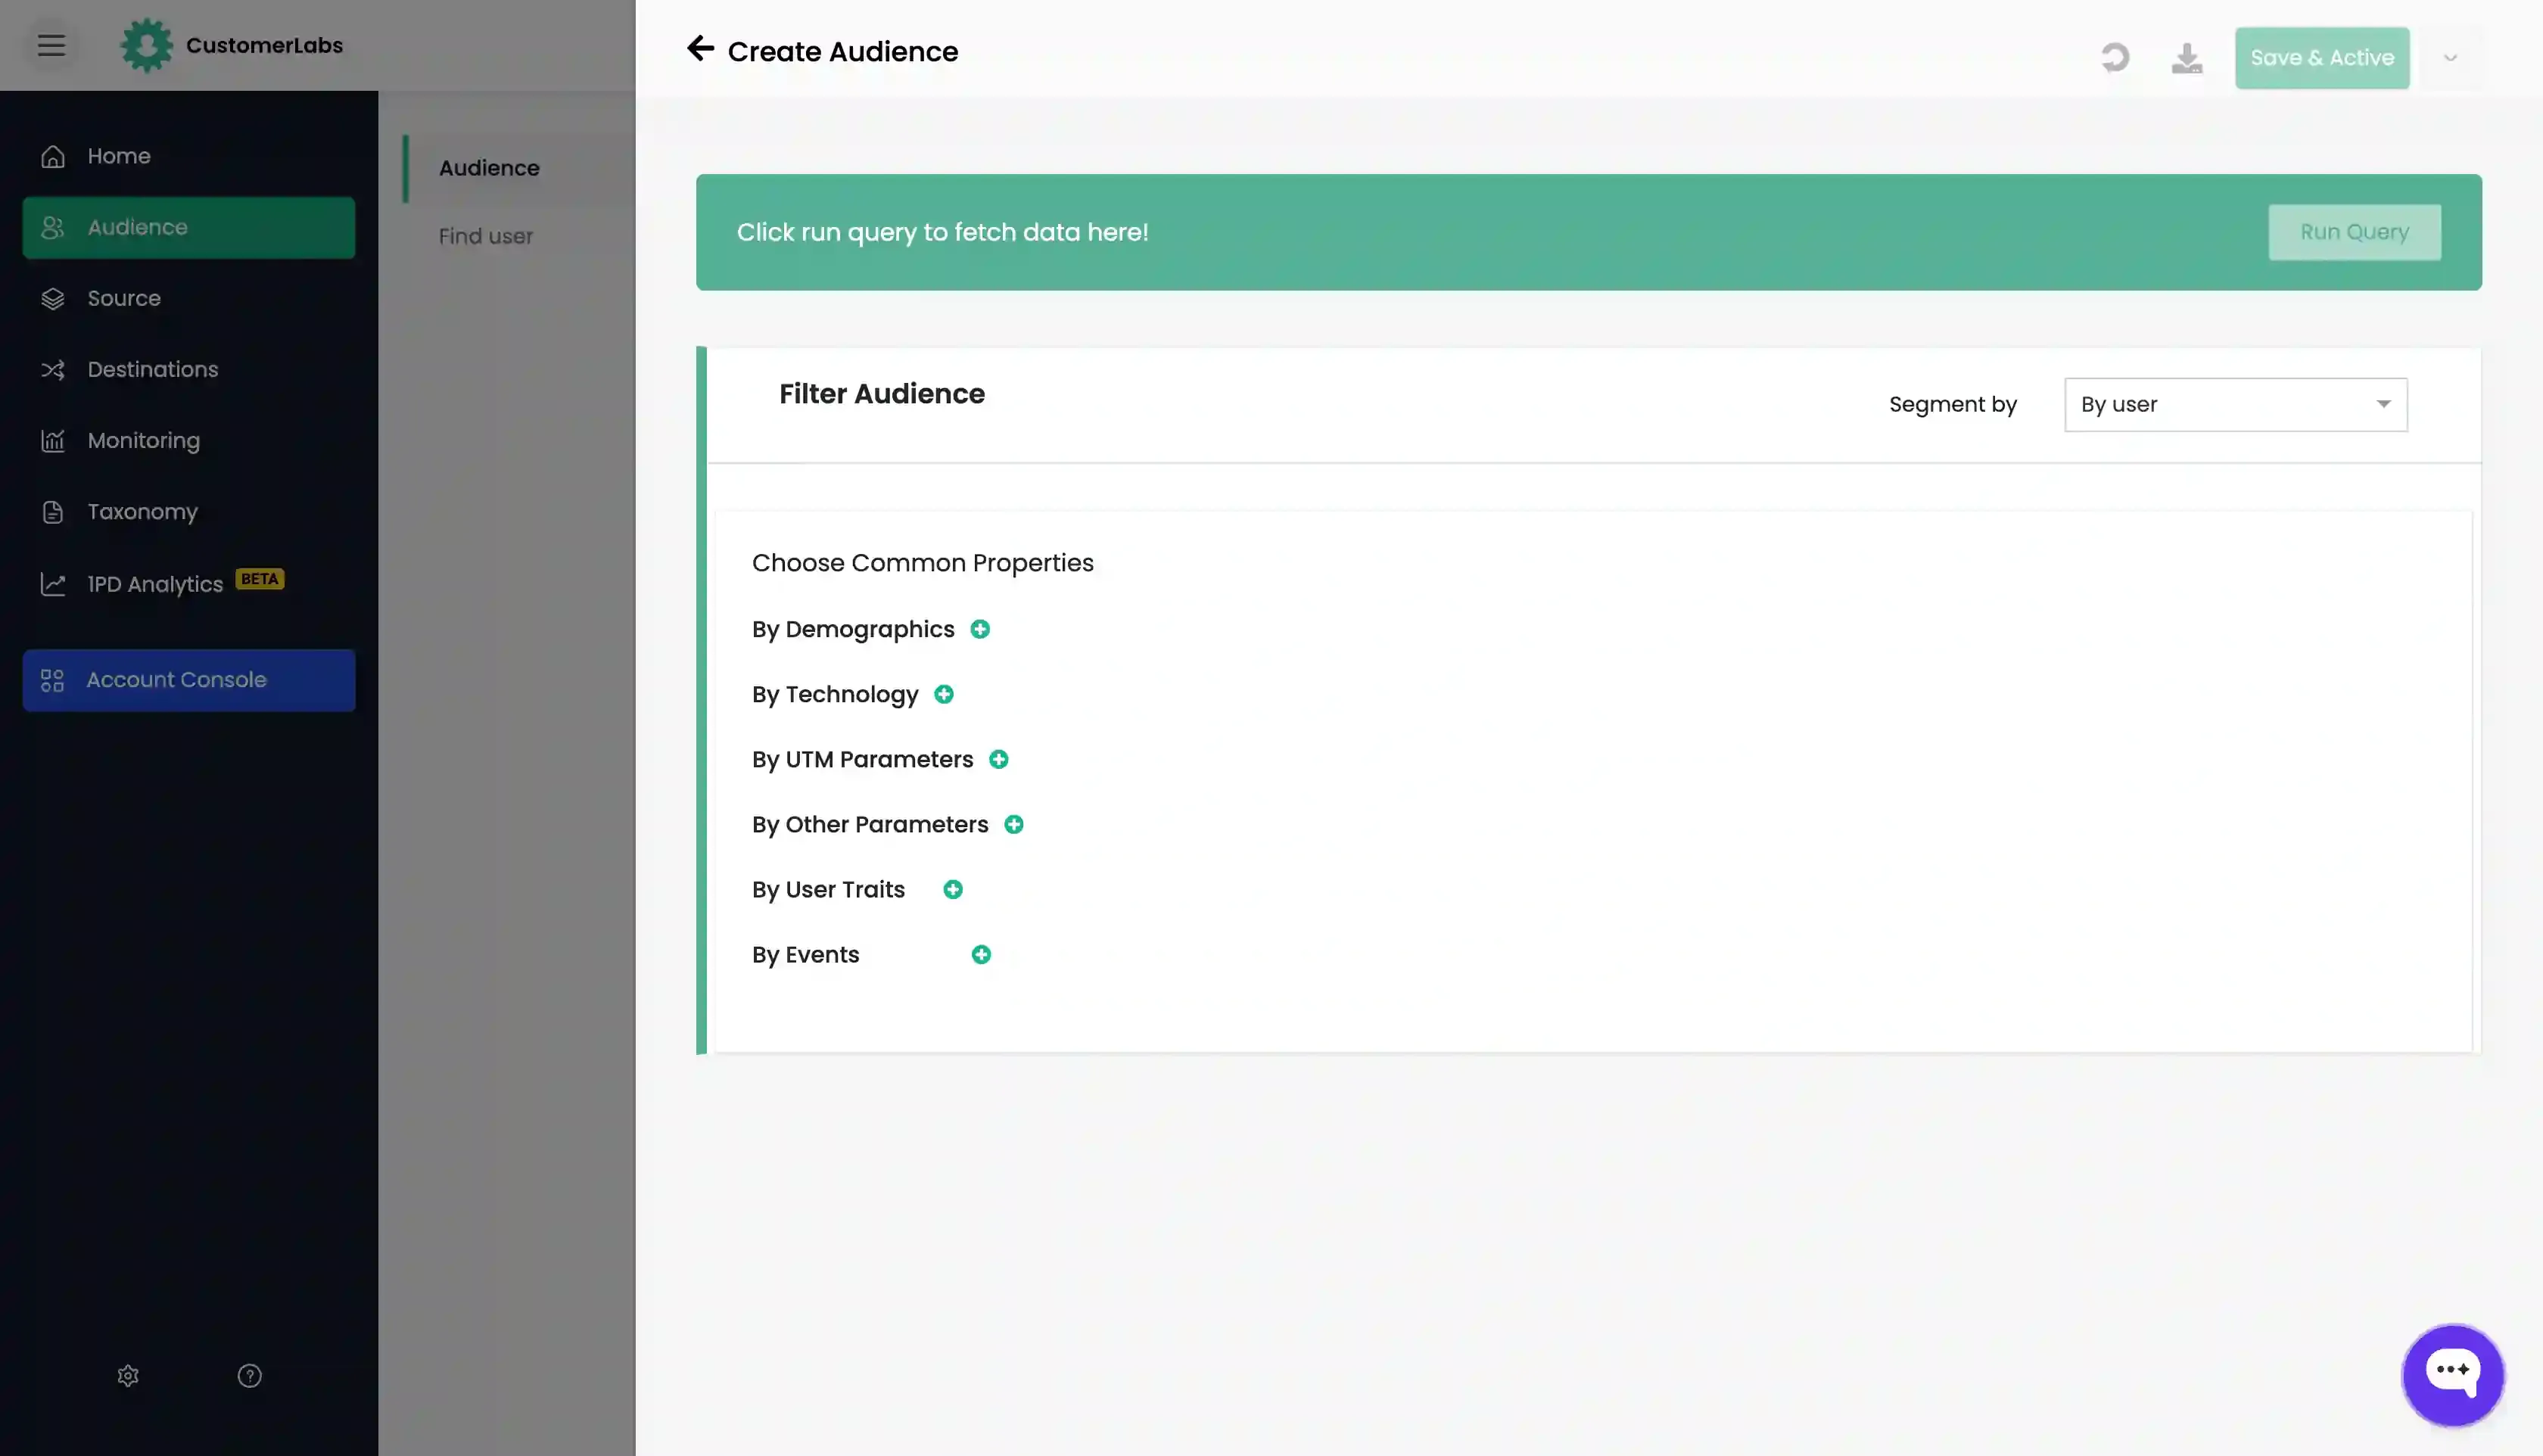Open the Home sidebar item
Image resolution: width=2543 pixels, height=1456 pixels.
coord(188,156)
